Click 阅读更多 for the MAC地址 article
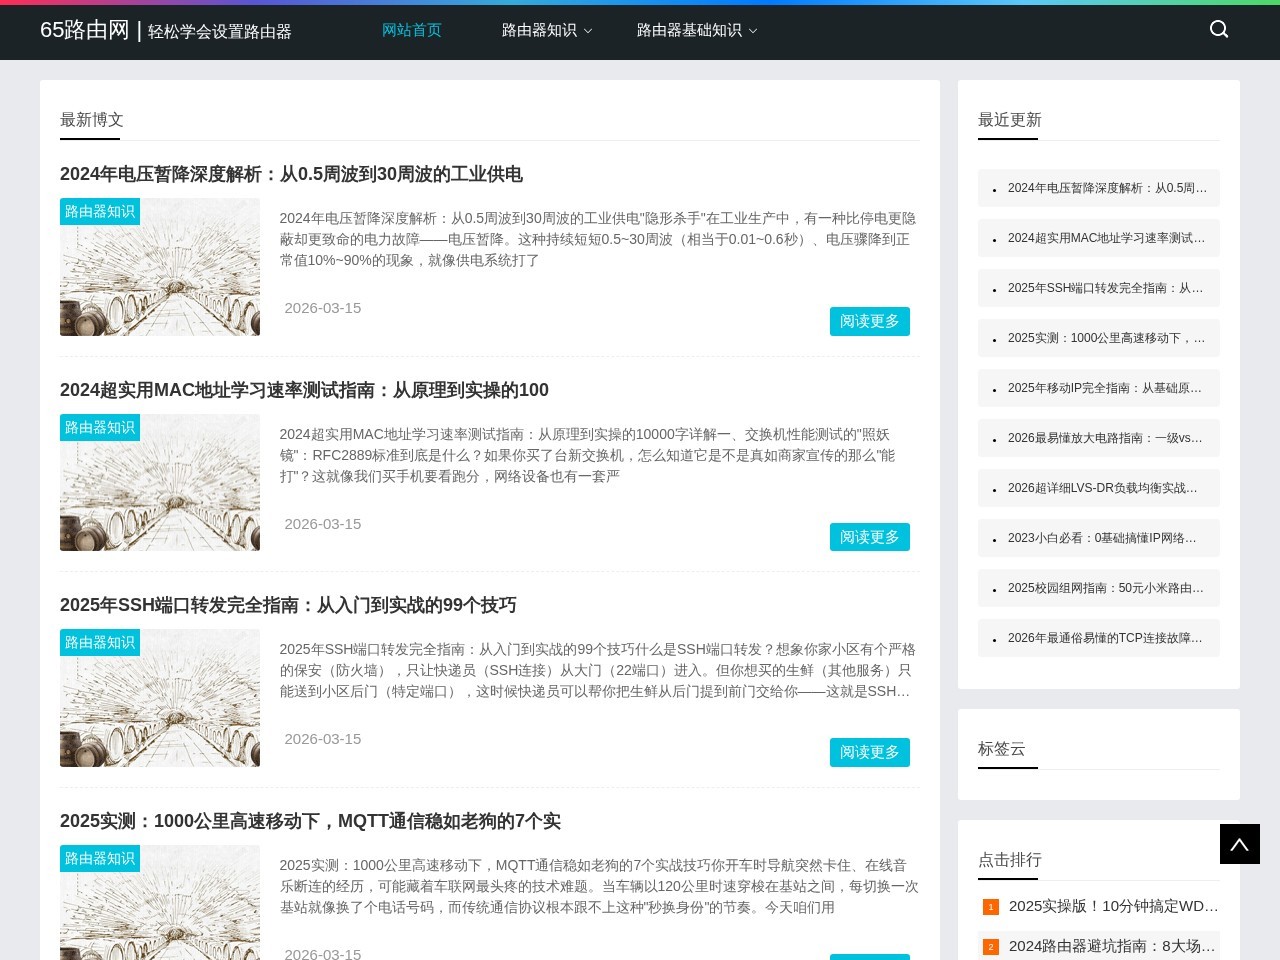The width and height of the screenshot is (1280, 960). pyautogui.click(x=869, y=537)
